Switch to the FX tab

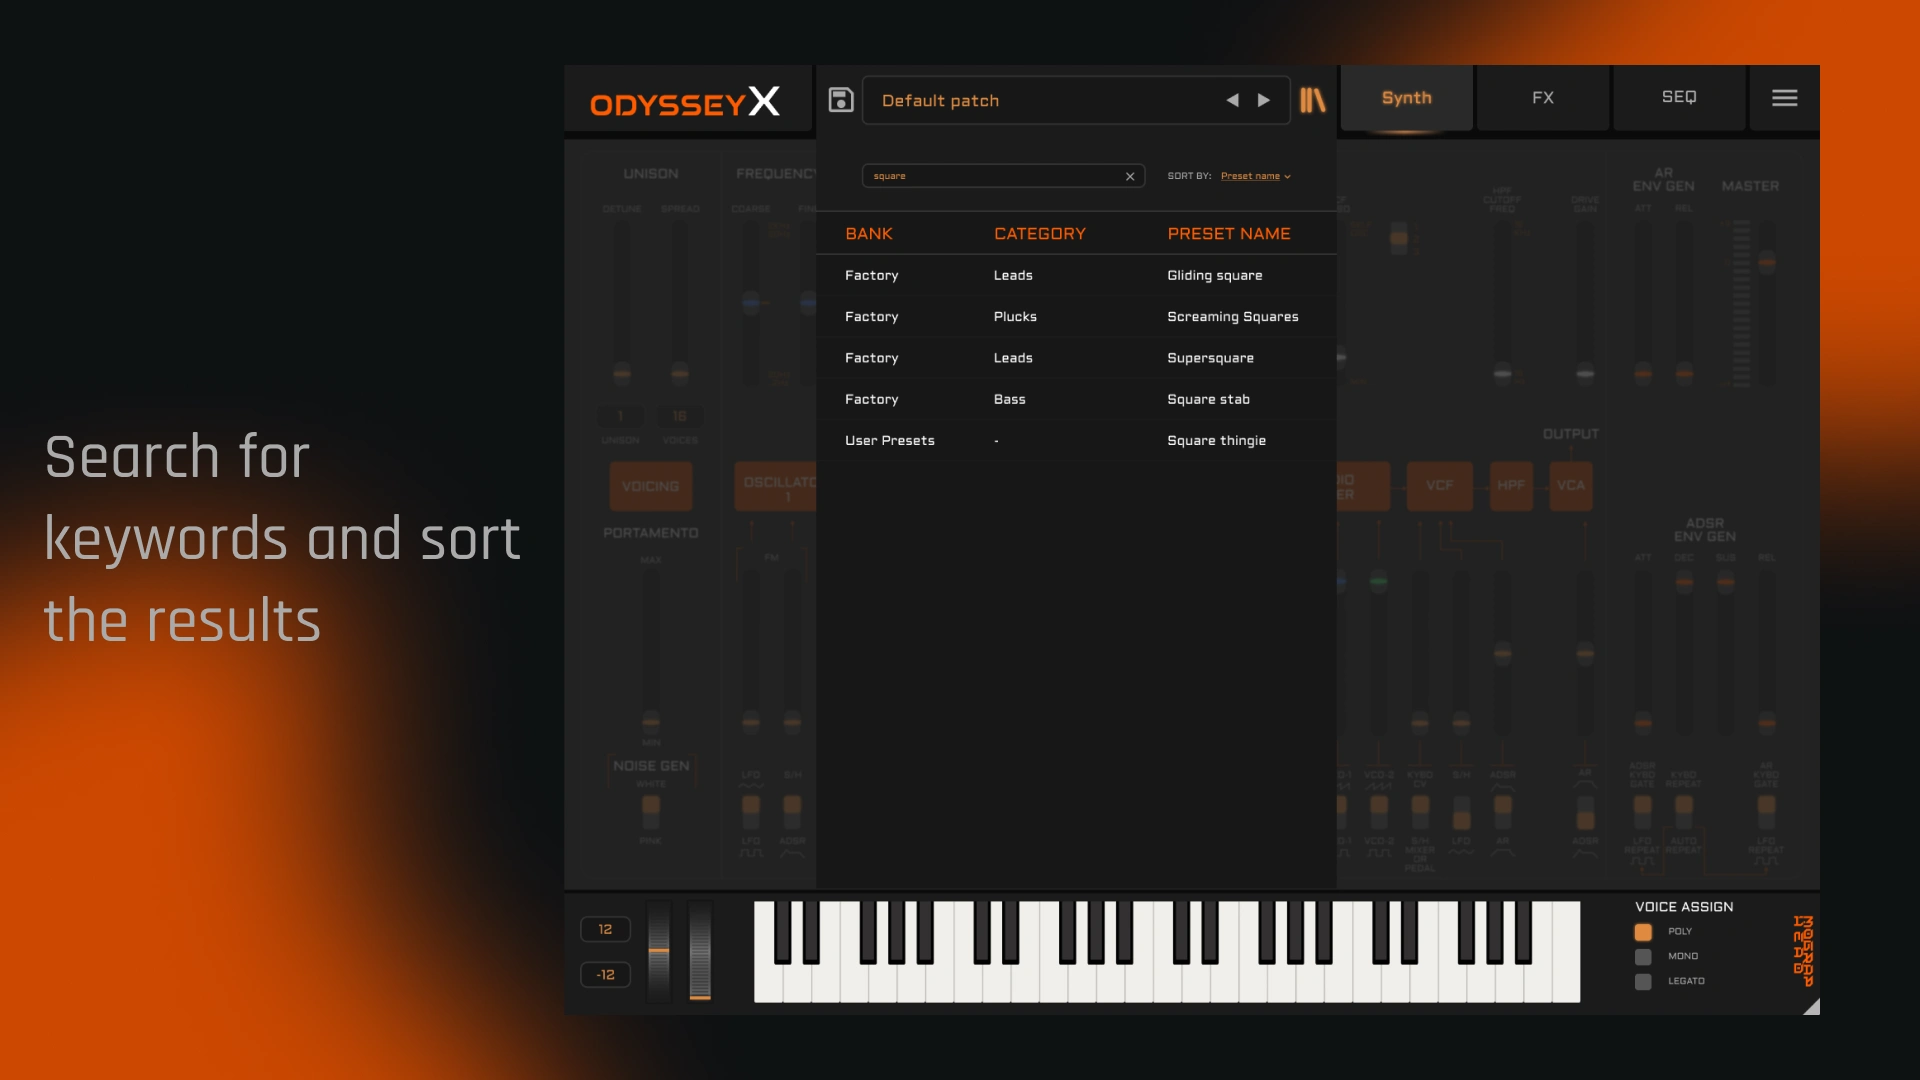[1543, 98]
